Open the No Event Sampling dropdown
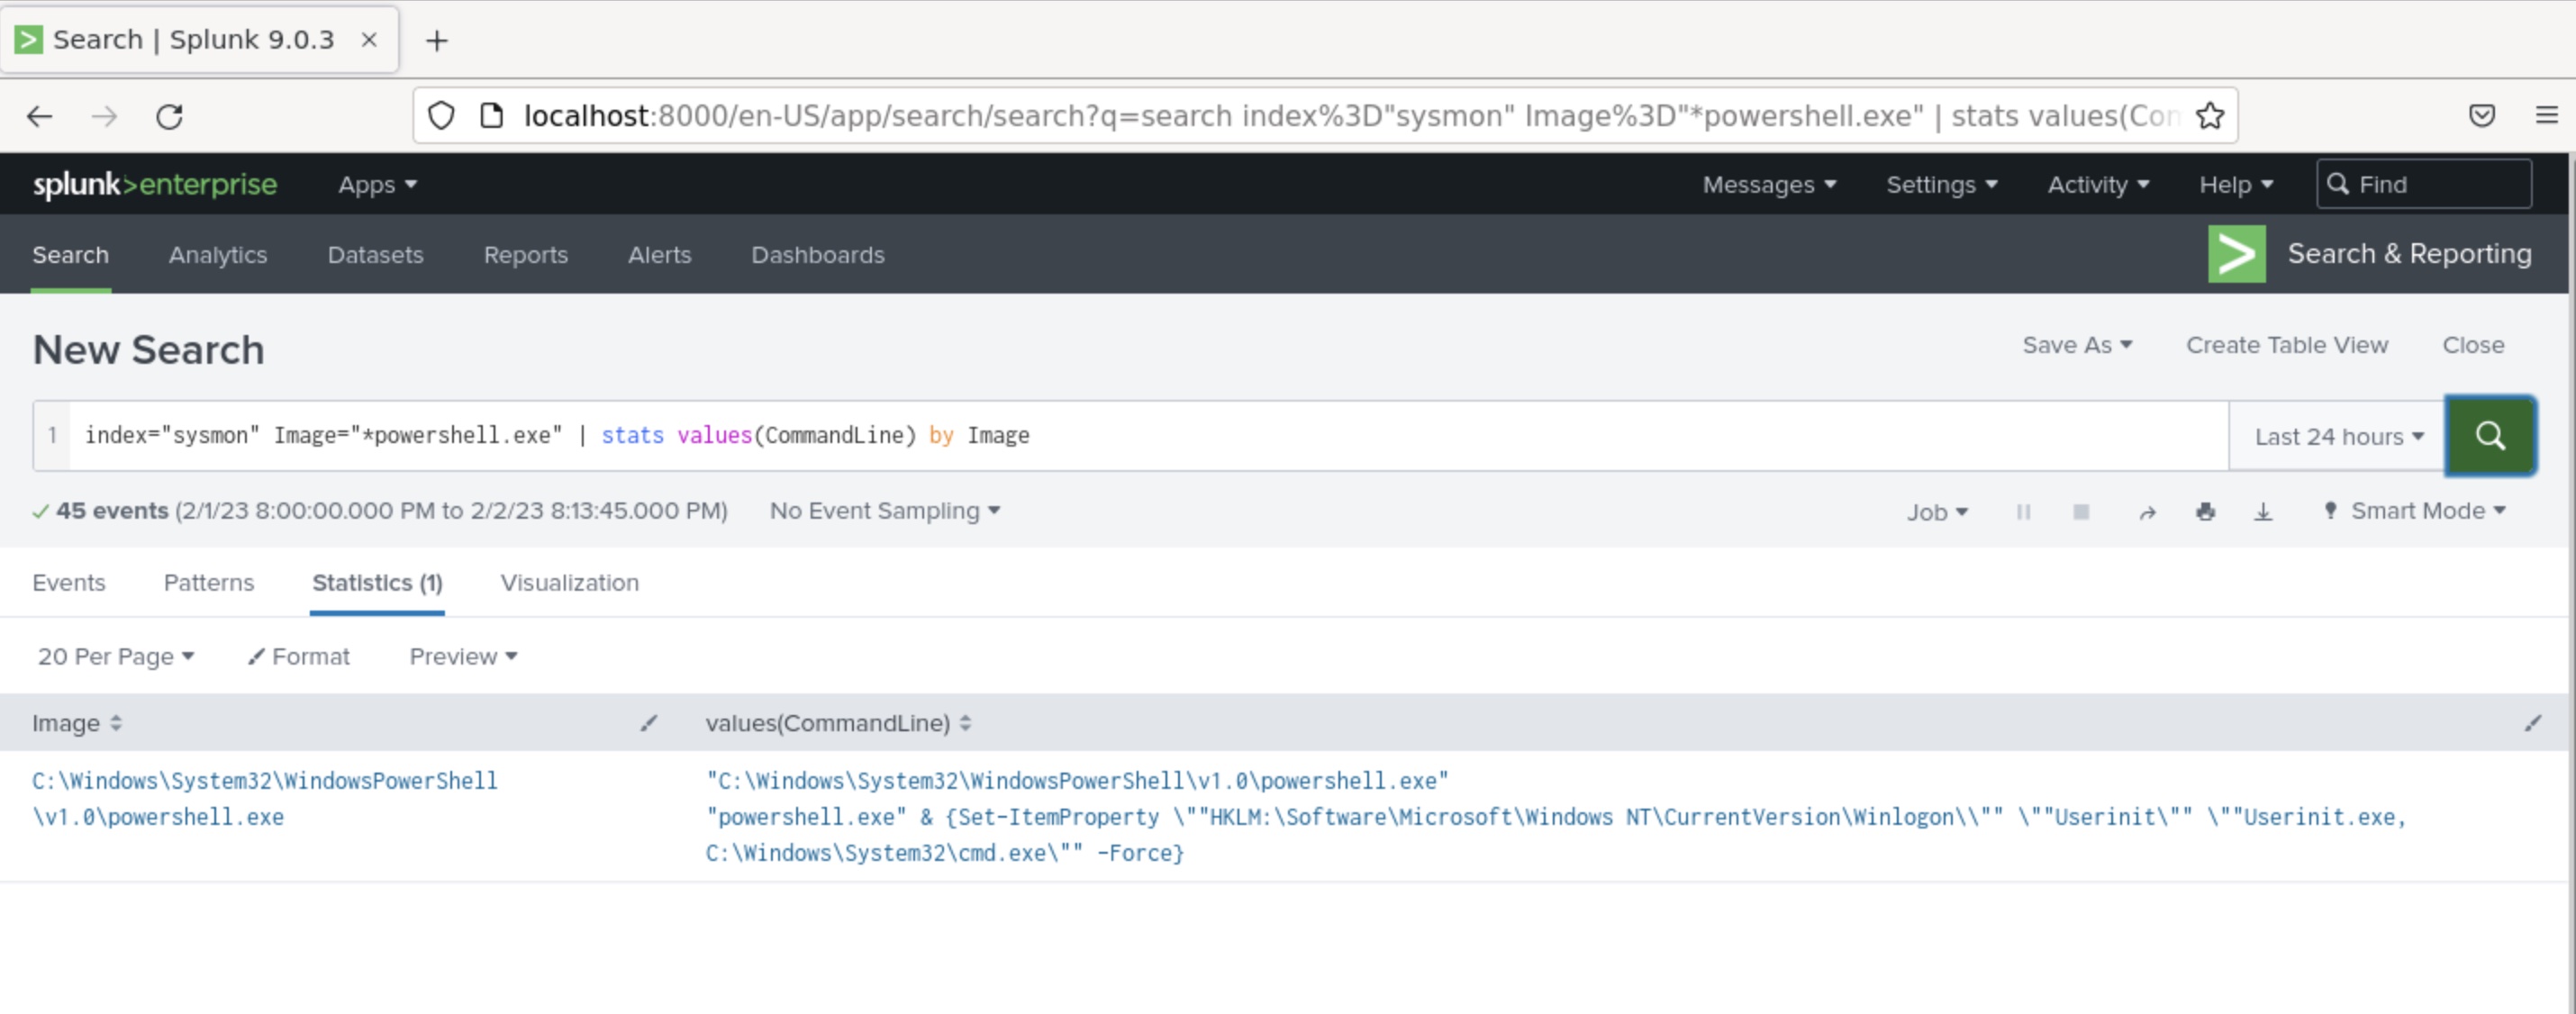Screen dimensions: 2576x1014 click(884, 511)
